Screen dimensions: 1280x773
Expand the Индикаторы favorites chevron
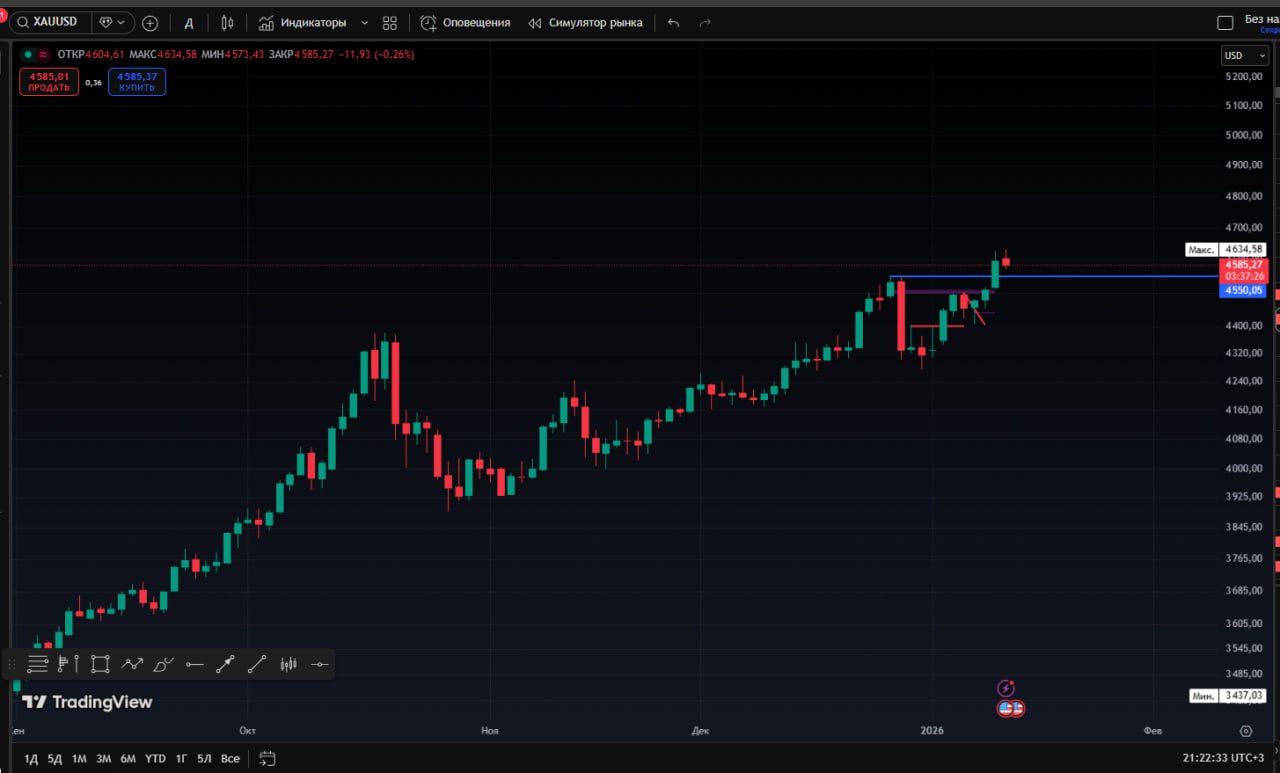point(364,22)
